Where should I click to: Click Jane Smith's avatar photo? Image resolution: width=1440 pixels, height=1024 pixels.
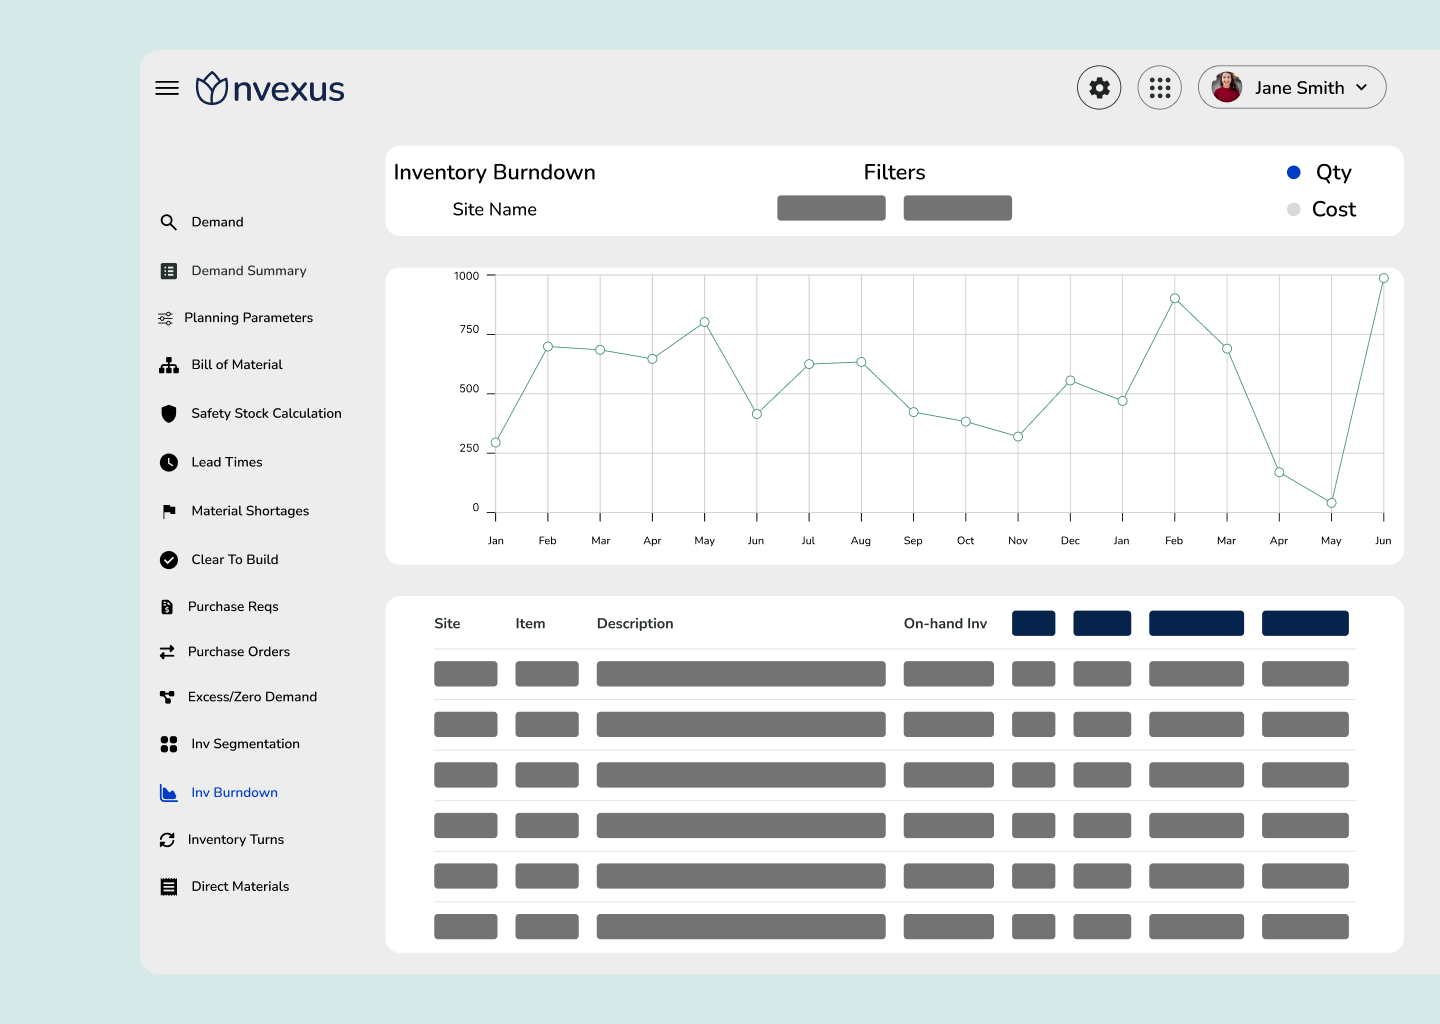[x=1227, y=87]
